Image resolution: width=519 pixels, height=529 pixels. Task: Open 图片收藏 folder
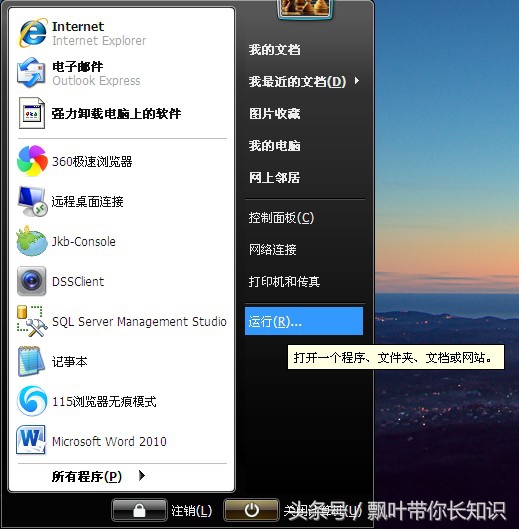(x=274, y=113)
